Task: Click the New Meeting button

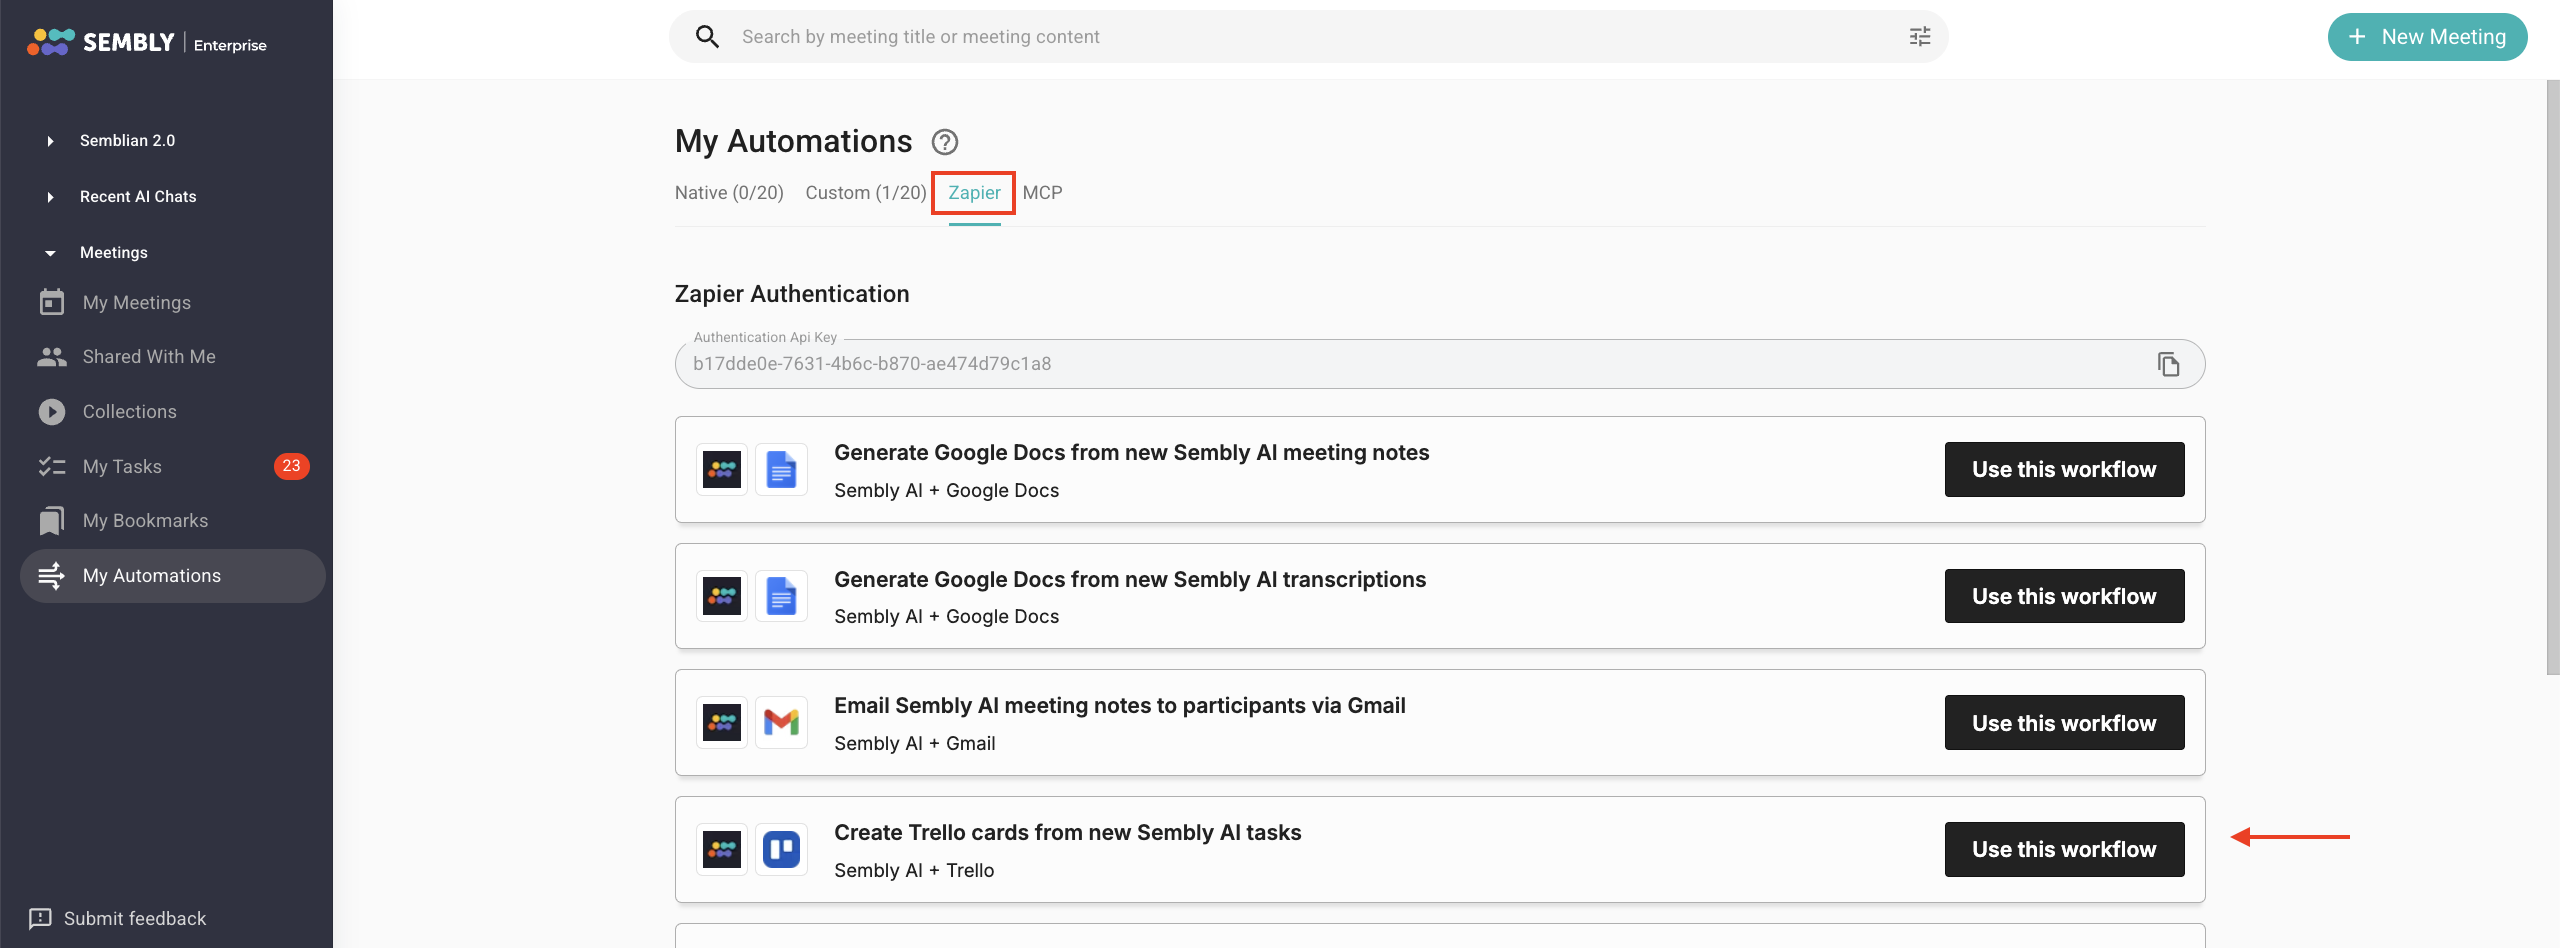Action: 2427,37
